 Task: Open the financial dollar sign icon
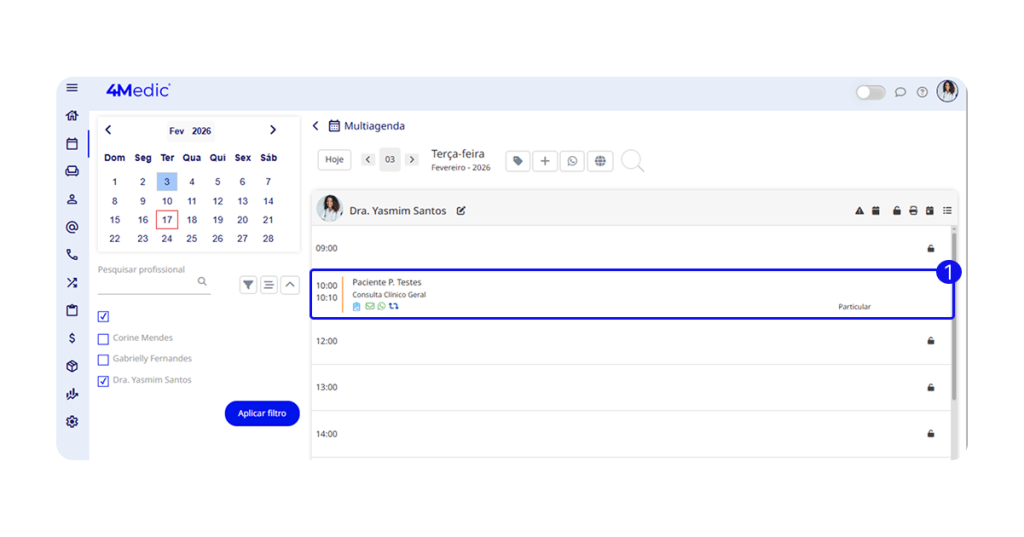point(72,338)
